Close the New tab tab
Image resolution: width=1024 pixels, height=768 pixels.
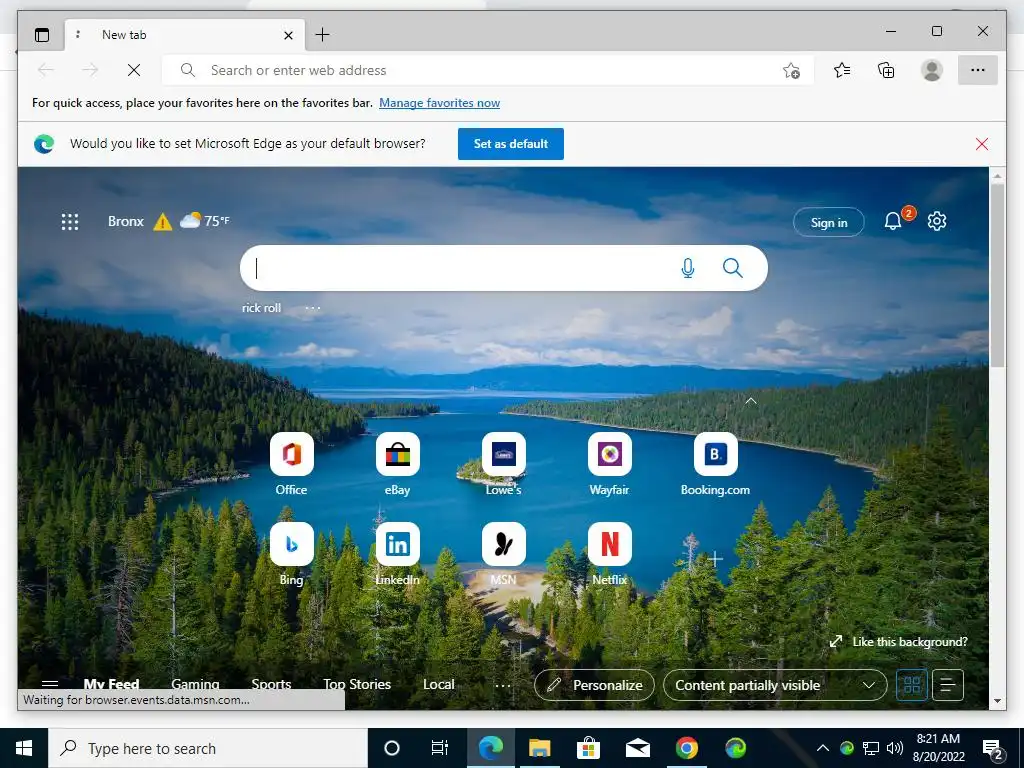[x=288, y=35]
